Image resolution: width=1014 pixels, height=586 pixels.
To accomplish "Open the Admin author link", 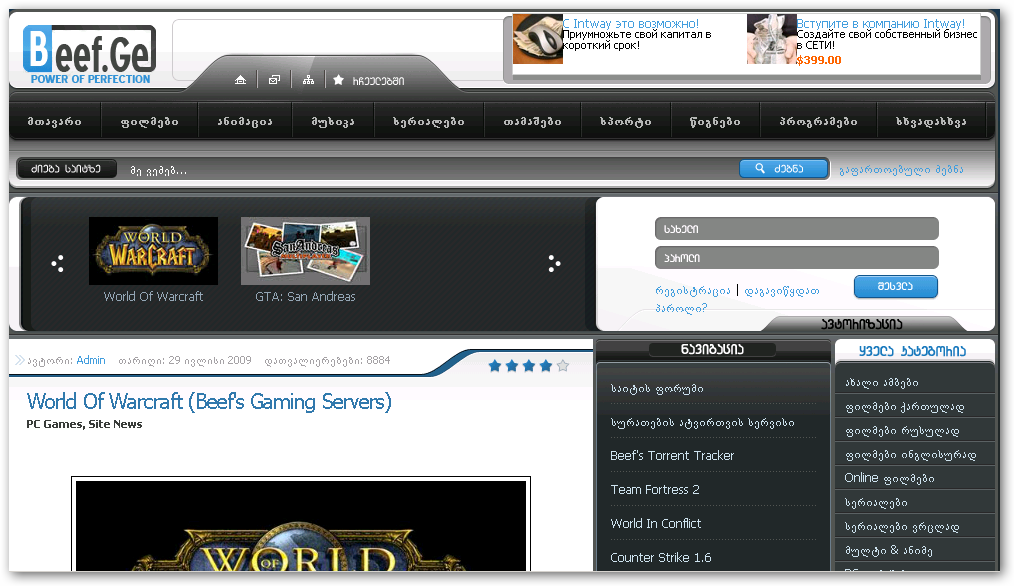I will tap(91, 360).
